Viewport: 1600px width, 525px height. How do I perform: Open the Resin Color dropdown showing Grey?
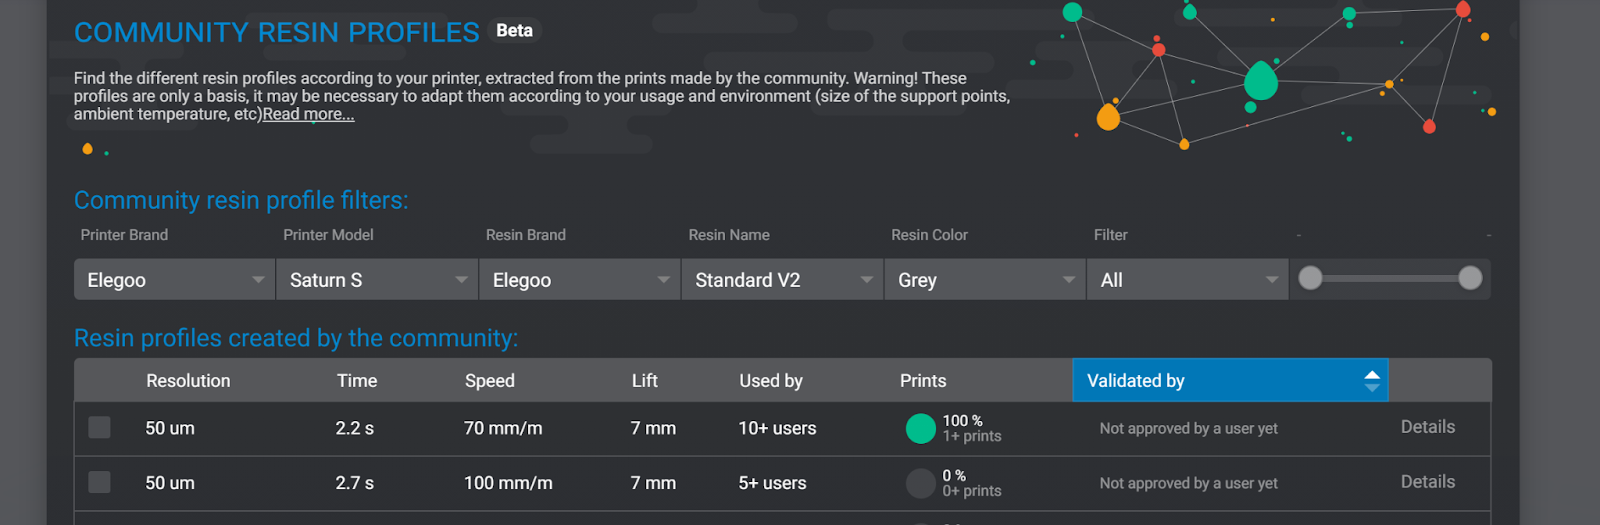click(985, 280)
